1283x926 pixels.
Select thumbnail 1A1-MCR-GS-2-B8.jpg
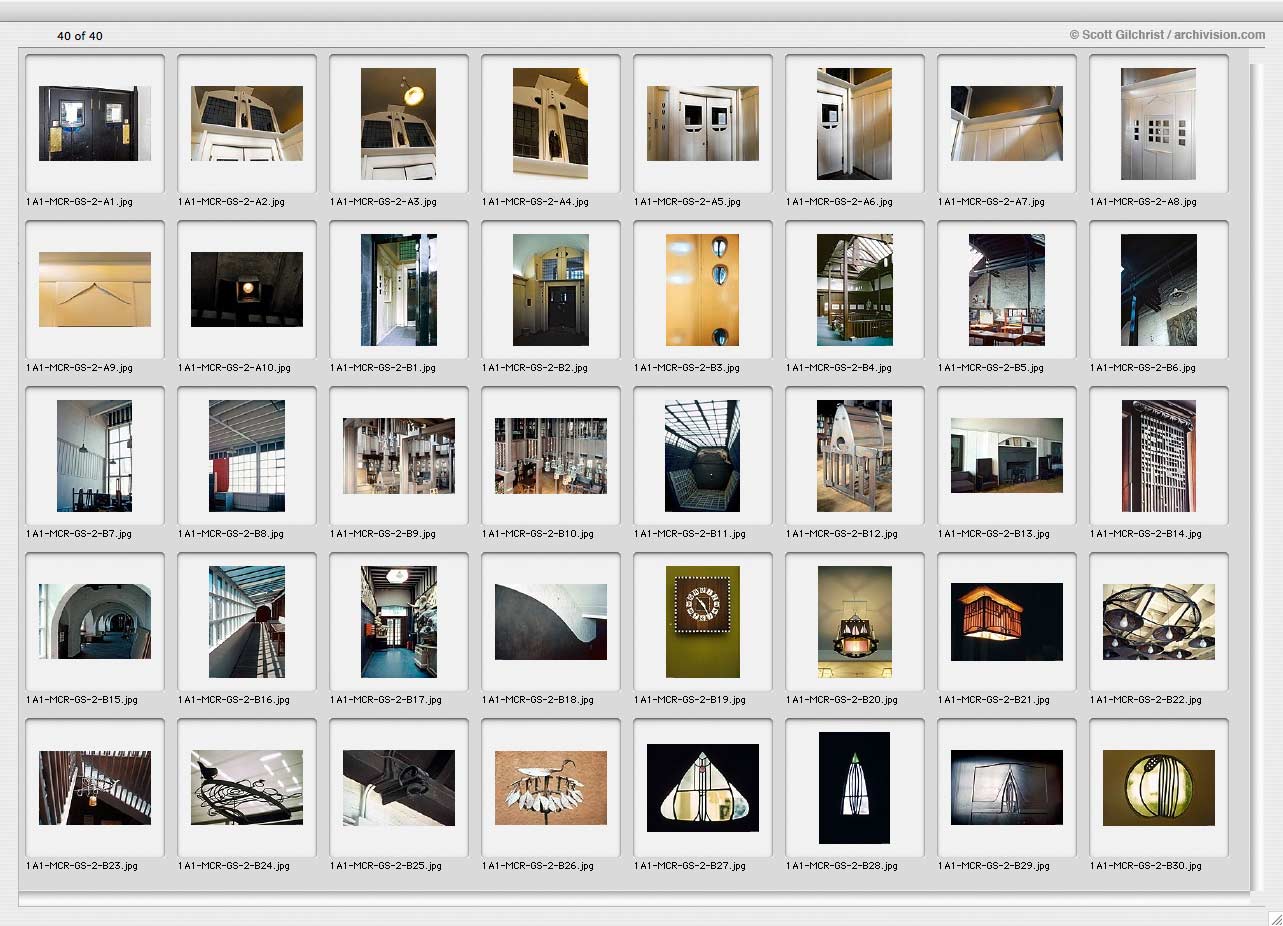[247, 456]
